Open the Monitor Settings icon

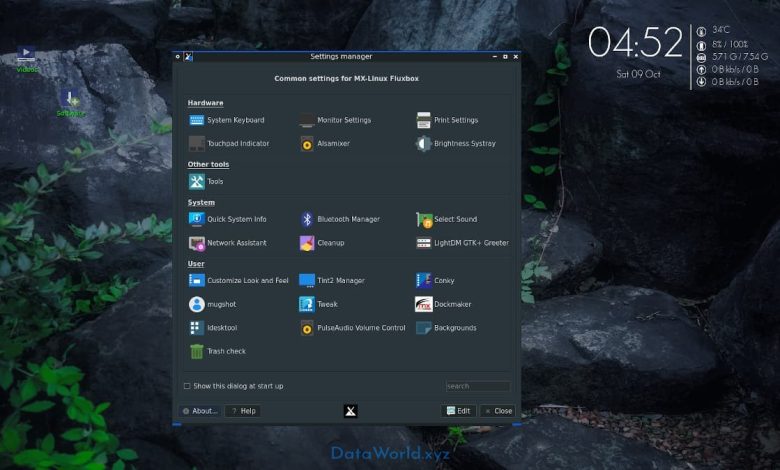tap(307, 120)
